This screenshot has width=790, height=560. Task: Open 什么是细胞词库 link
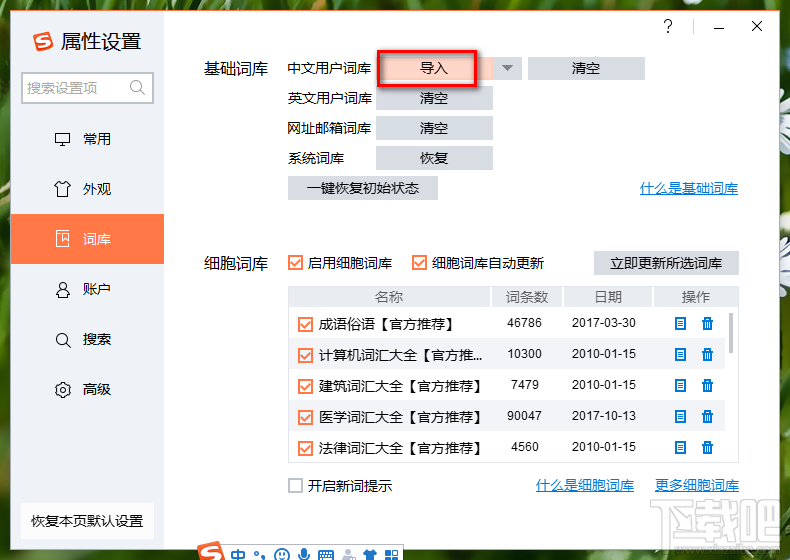(x=584, y=485)
